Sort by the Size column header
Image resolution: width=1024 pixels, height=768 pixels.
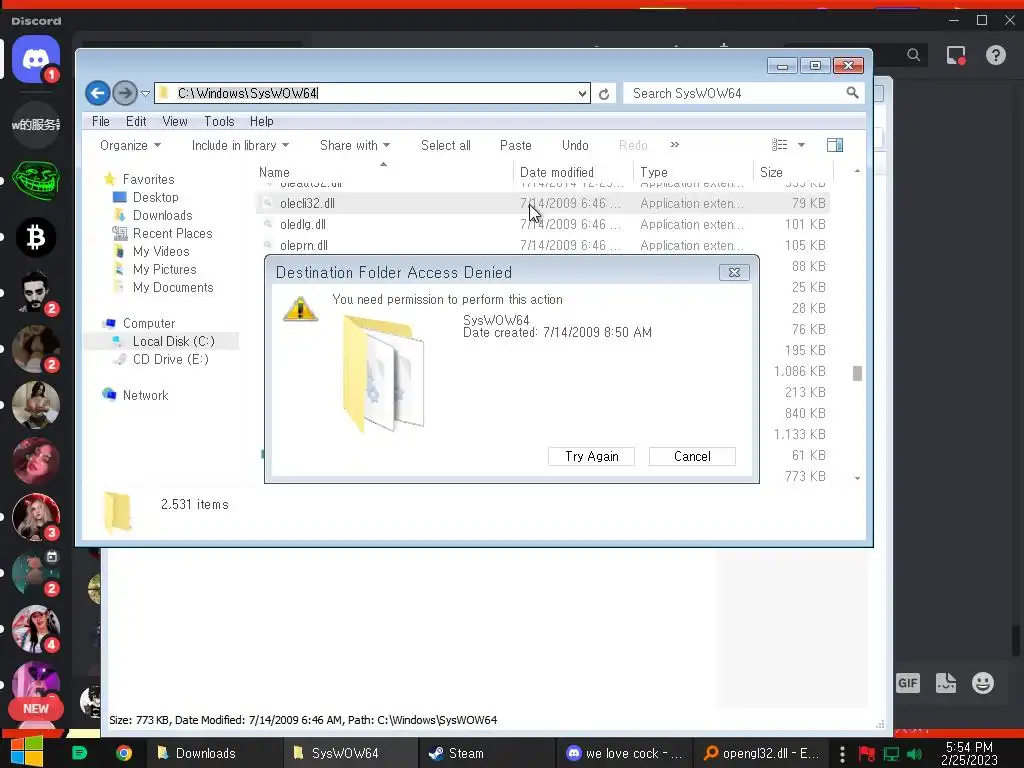click(x=793, y=172)
